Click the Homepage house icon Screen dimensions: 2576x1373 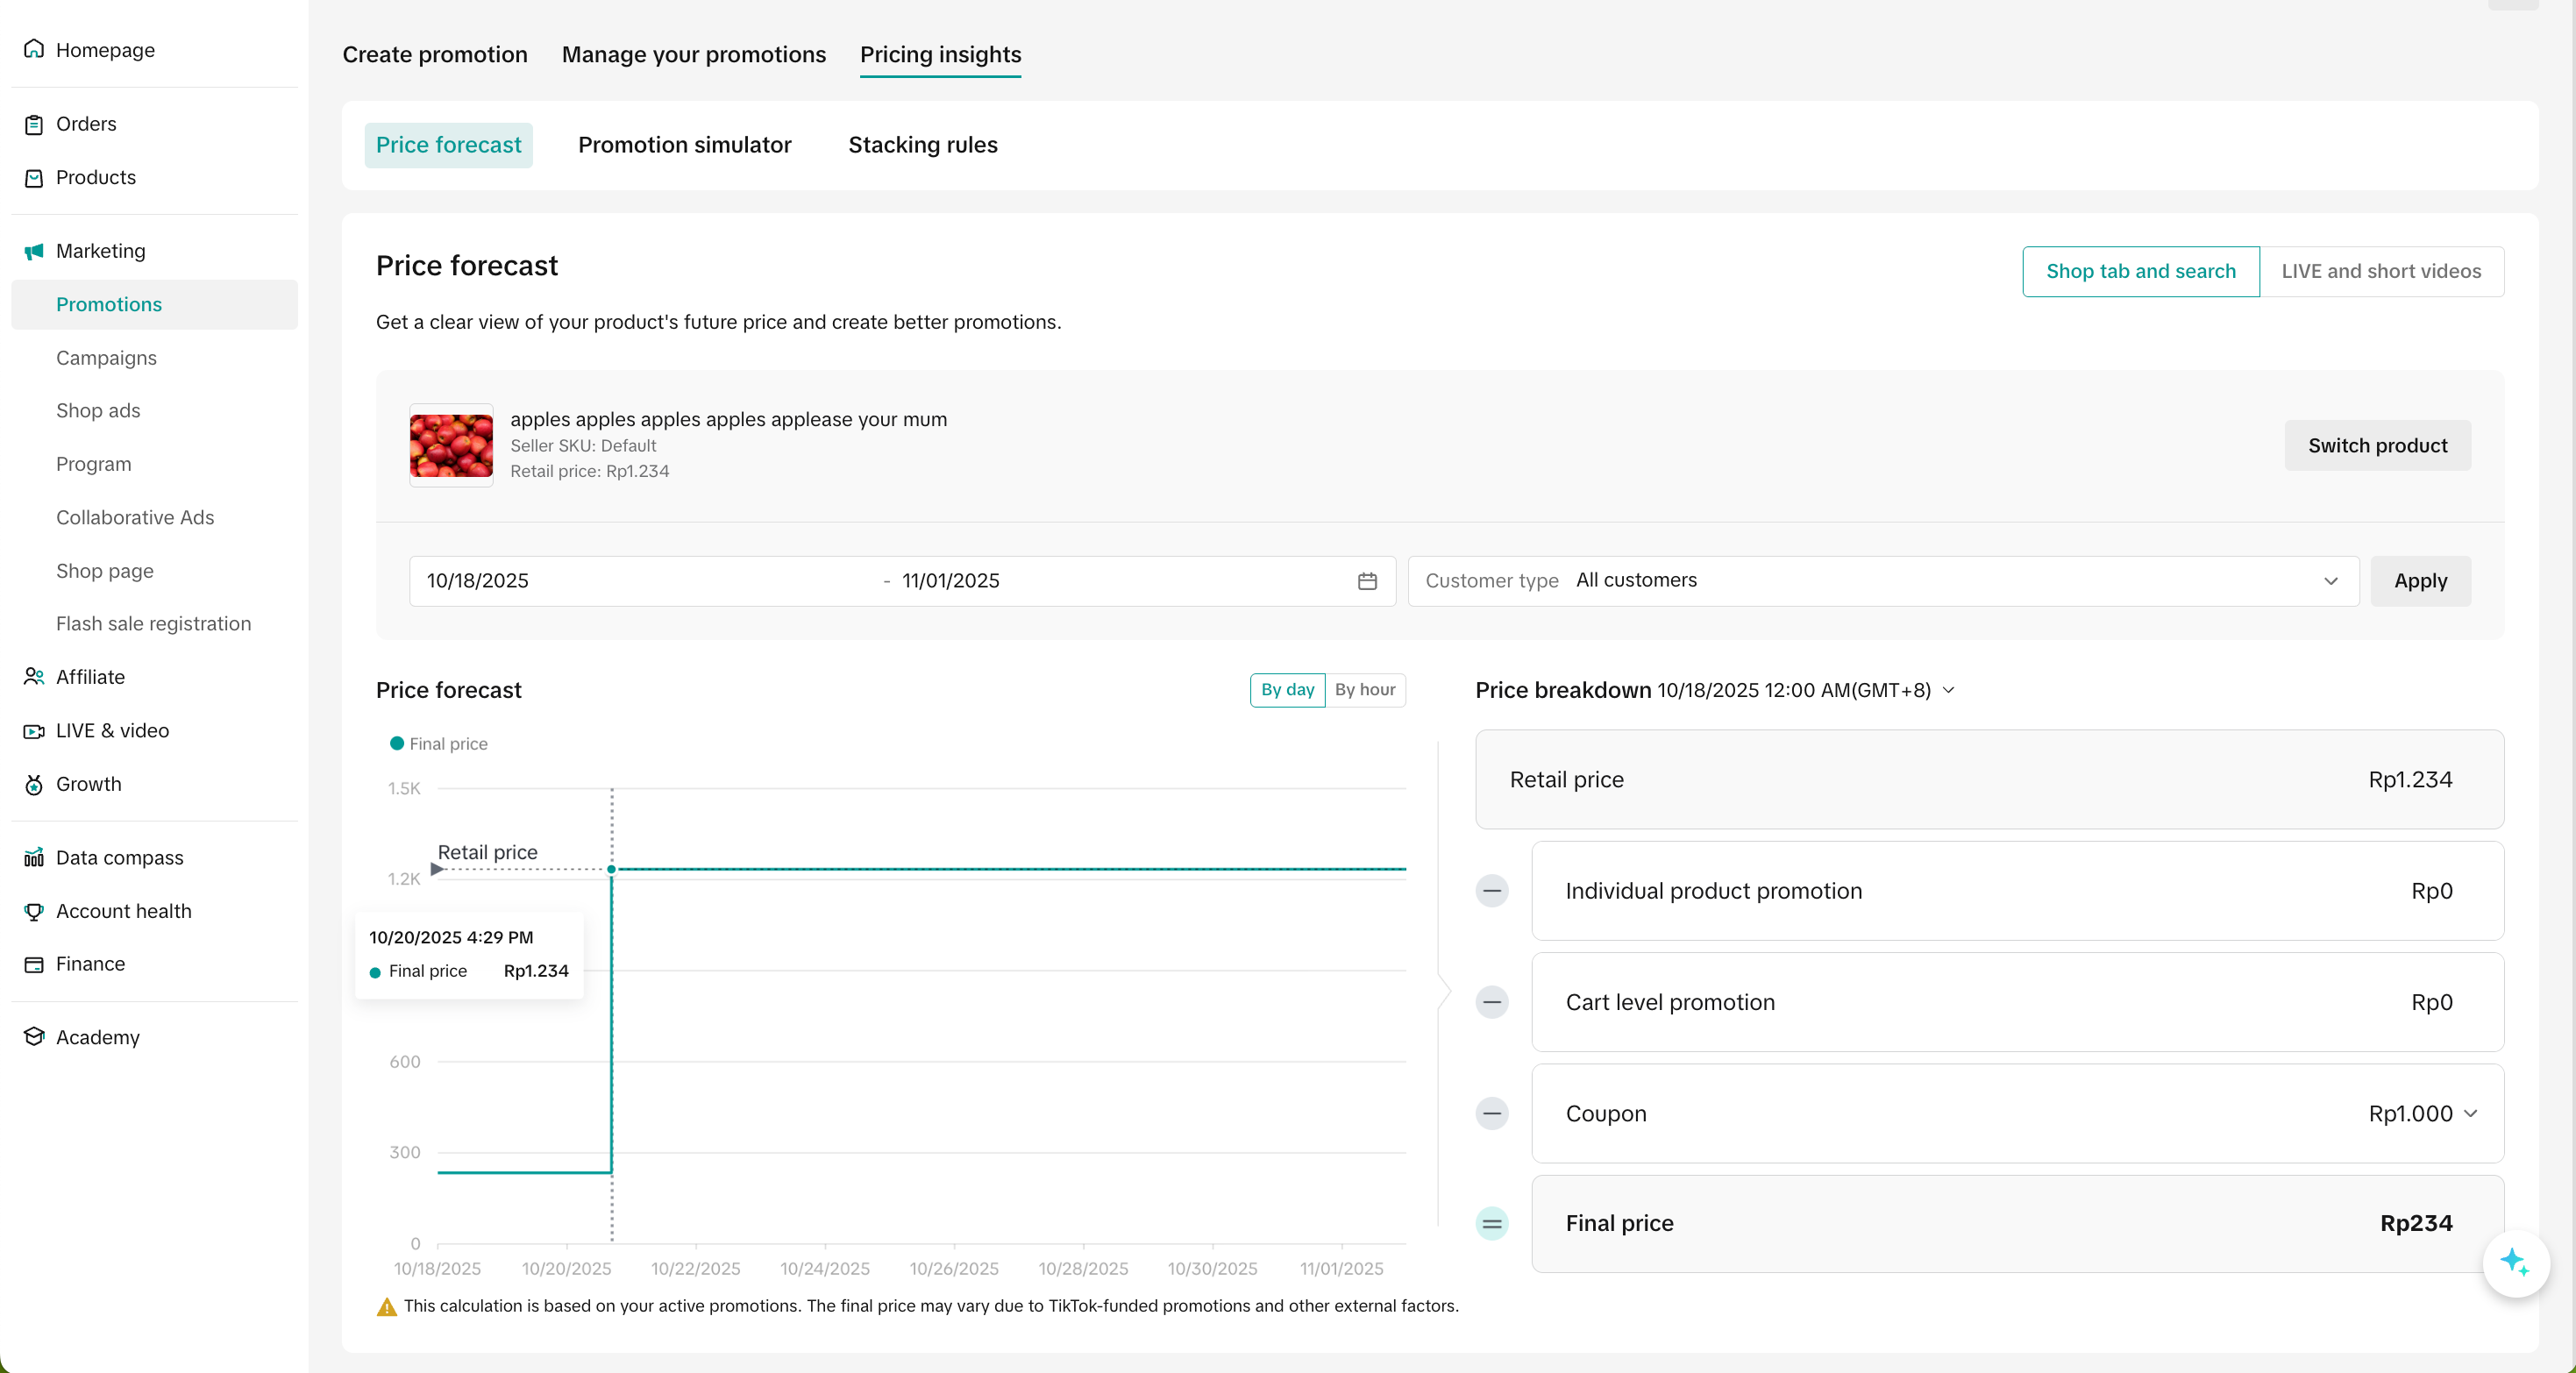point(34,49)
